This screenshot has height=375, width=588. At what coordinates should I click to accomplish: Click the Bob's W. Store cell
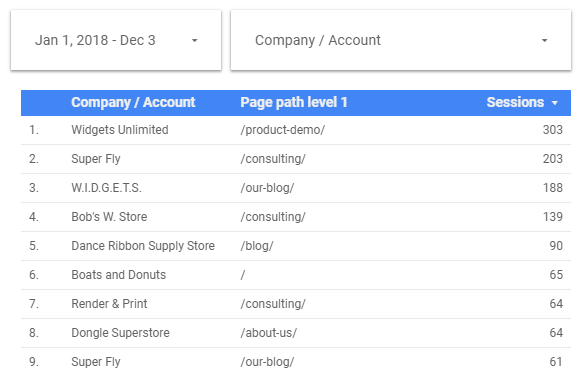[109, 217]
